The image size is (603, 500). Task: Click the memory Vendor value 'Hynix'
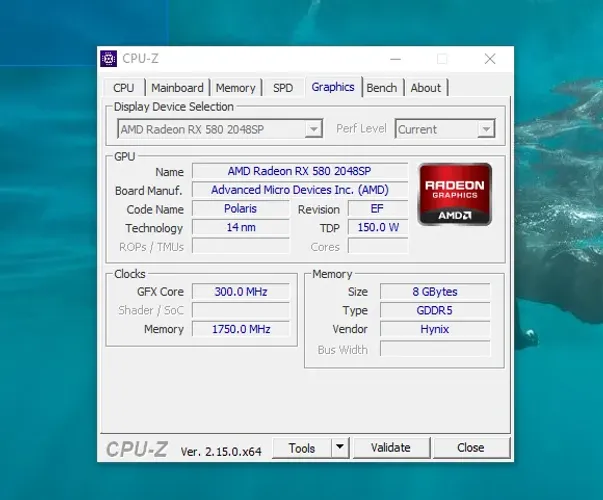click(x=435, y=329)
